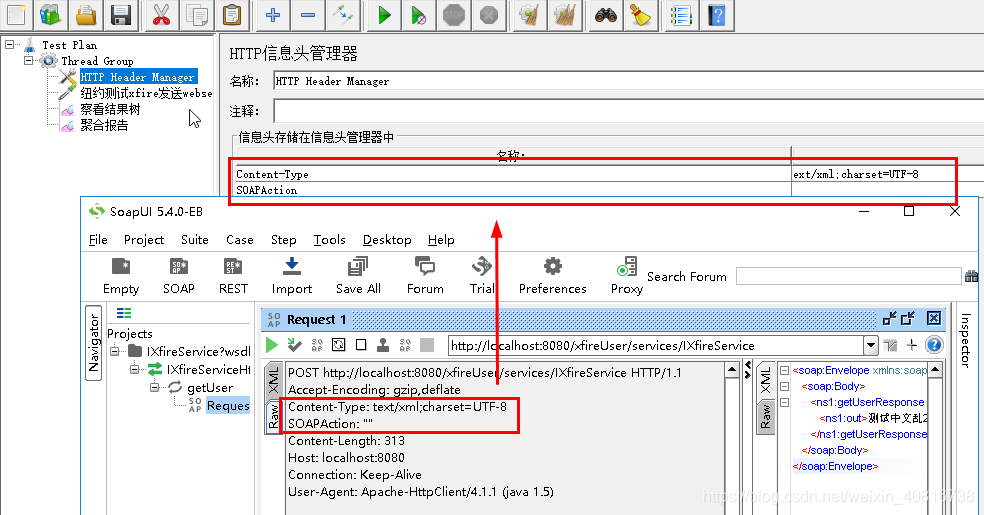Viewport: 984px width, 515px height.
Task: Open JMeter Function Helper list icon
Action: tap(682, 14)
